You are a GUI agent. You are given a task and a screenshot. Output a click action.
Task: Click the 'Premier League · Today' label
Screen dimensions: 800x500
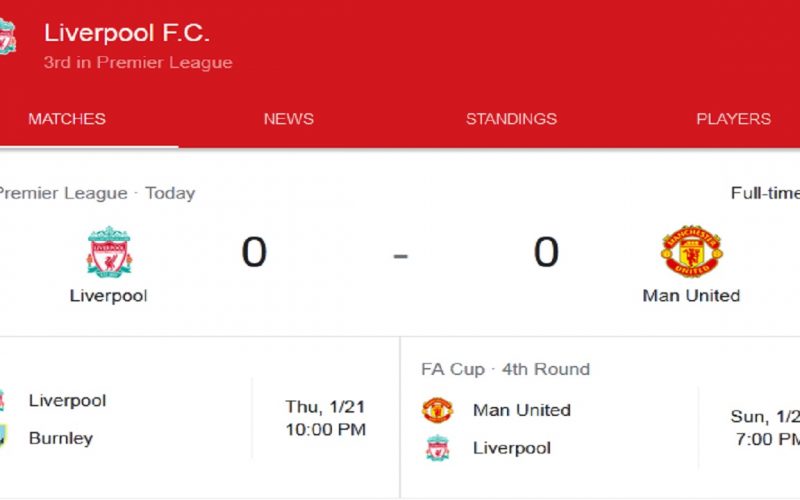(96, 193)
